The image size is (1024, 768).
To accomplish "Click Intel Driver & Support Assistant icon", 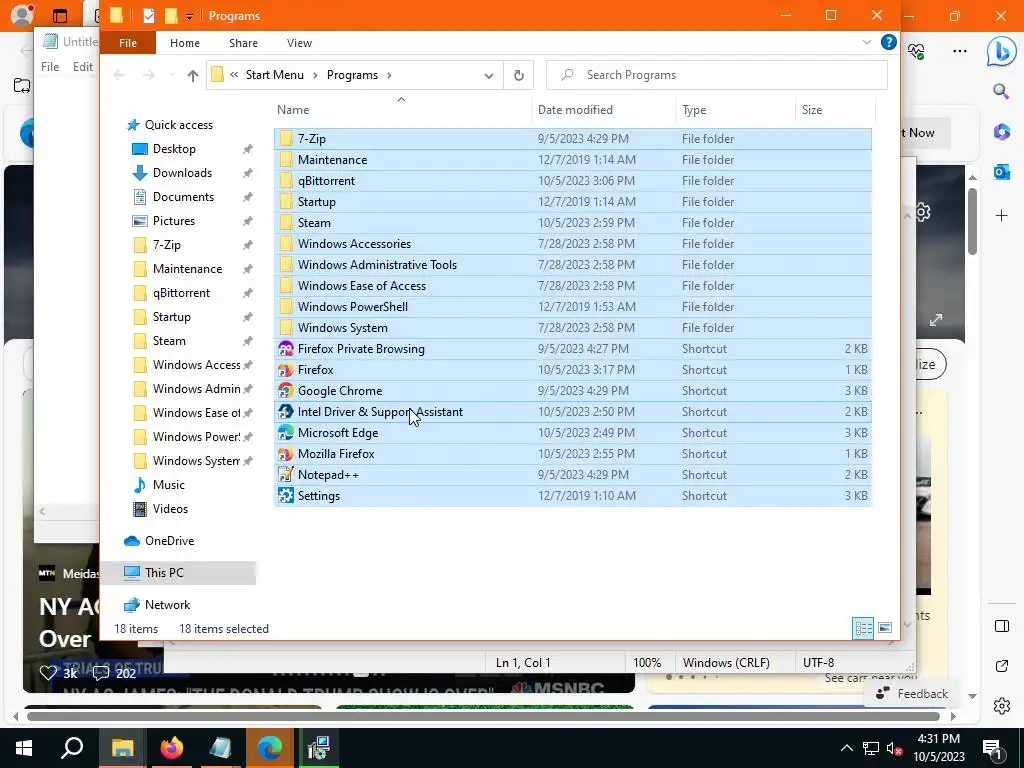I will (285, 411).
